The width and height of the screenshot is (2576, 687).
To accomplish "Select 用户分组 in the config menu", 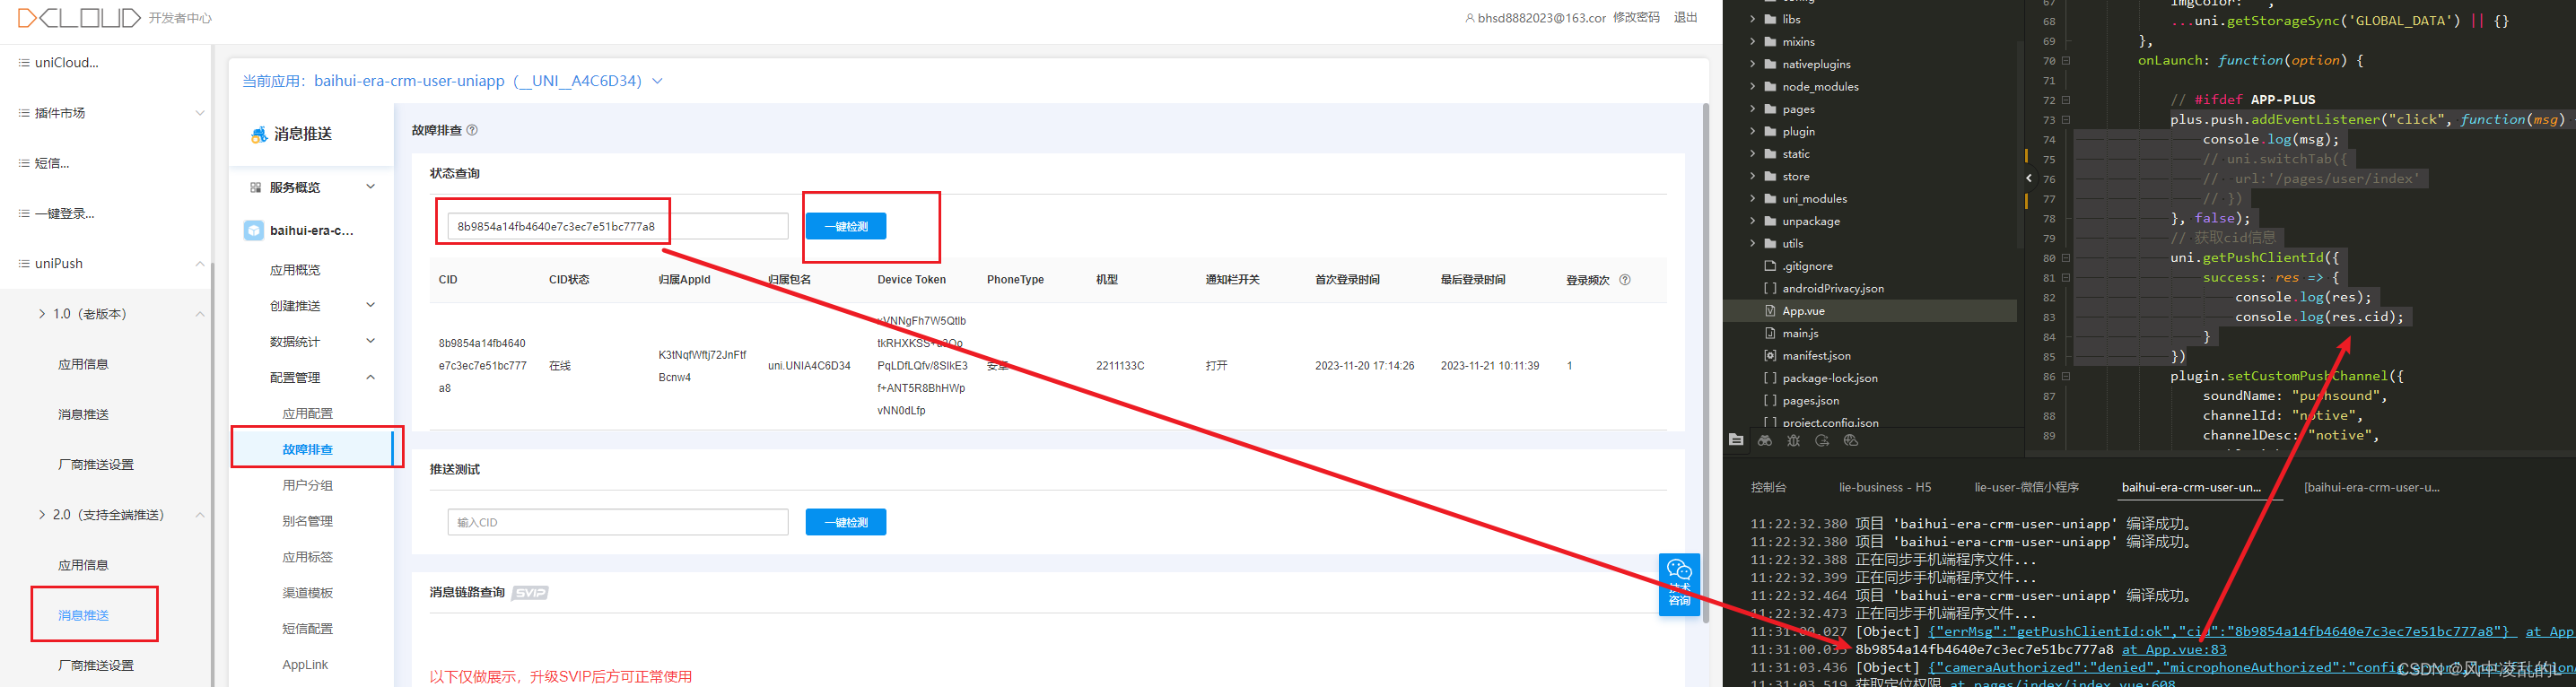I will (307, 486).
